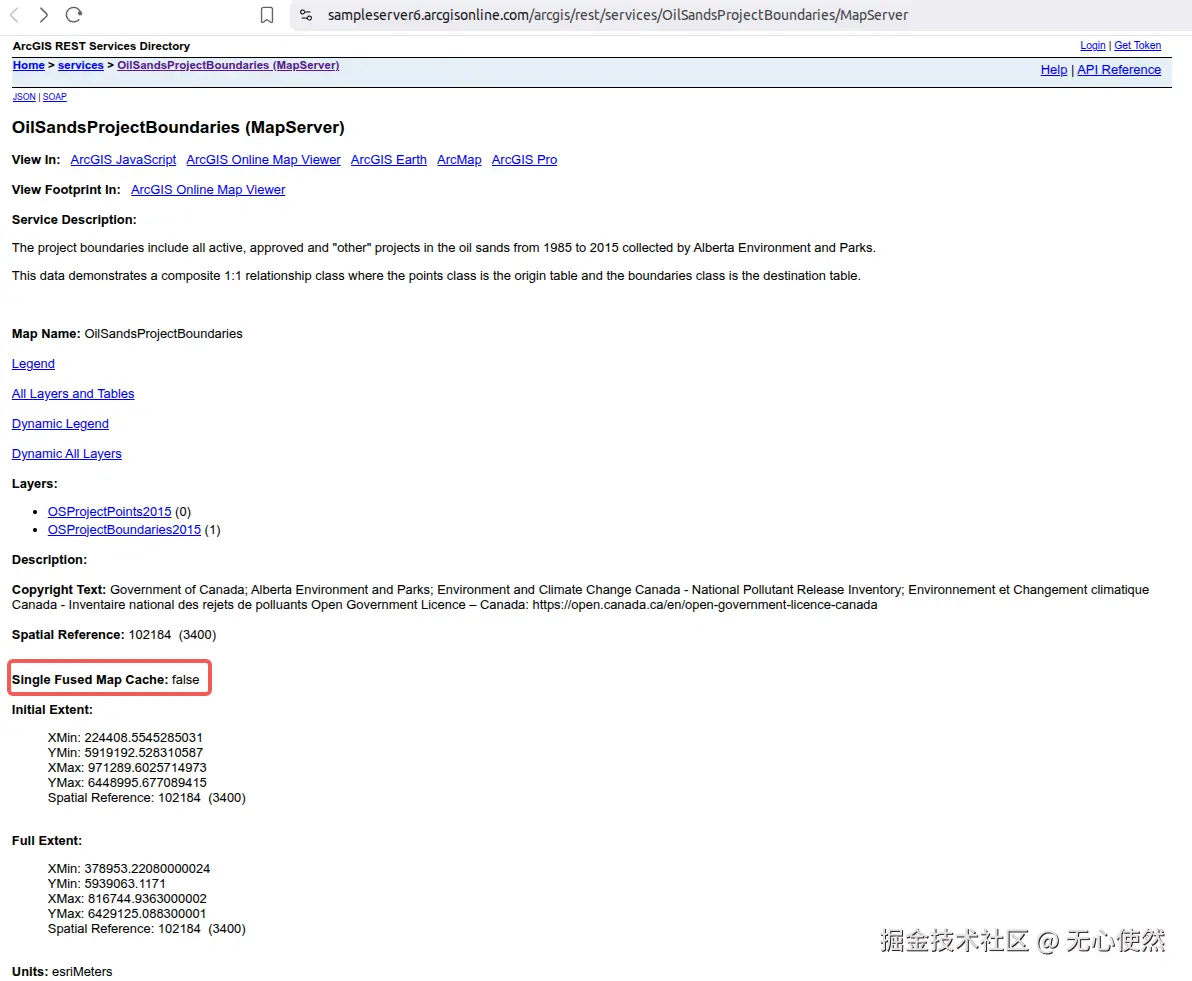Open the Login link
Screen dimensions: 1192x981
1092,46
